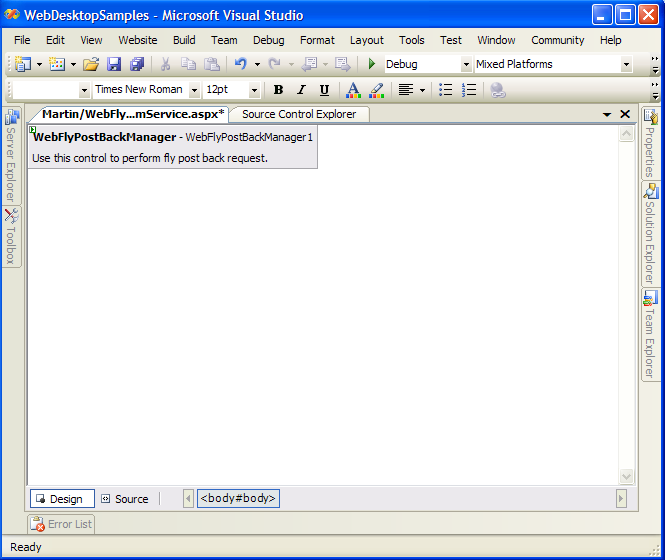Image resolution: width=665 pixels, height=560 pixels.
Task: Click the Save floppy disk icon
Action: click(114, 64)
